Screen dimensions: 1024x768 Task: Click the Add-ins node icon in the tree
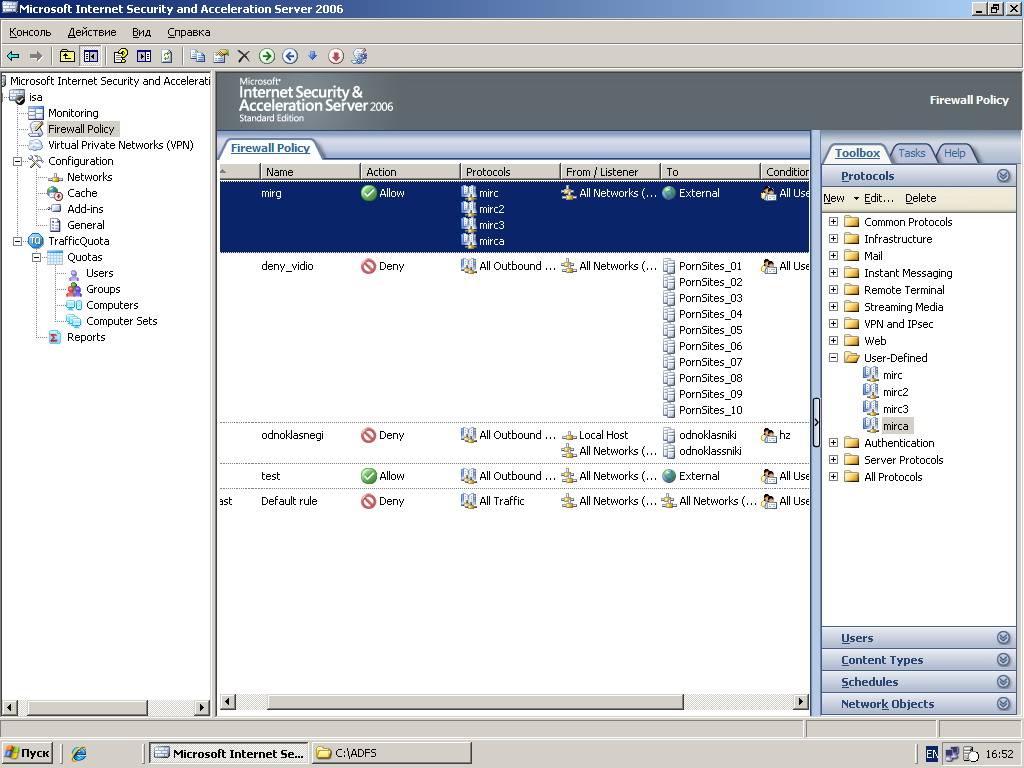[56, 209]
